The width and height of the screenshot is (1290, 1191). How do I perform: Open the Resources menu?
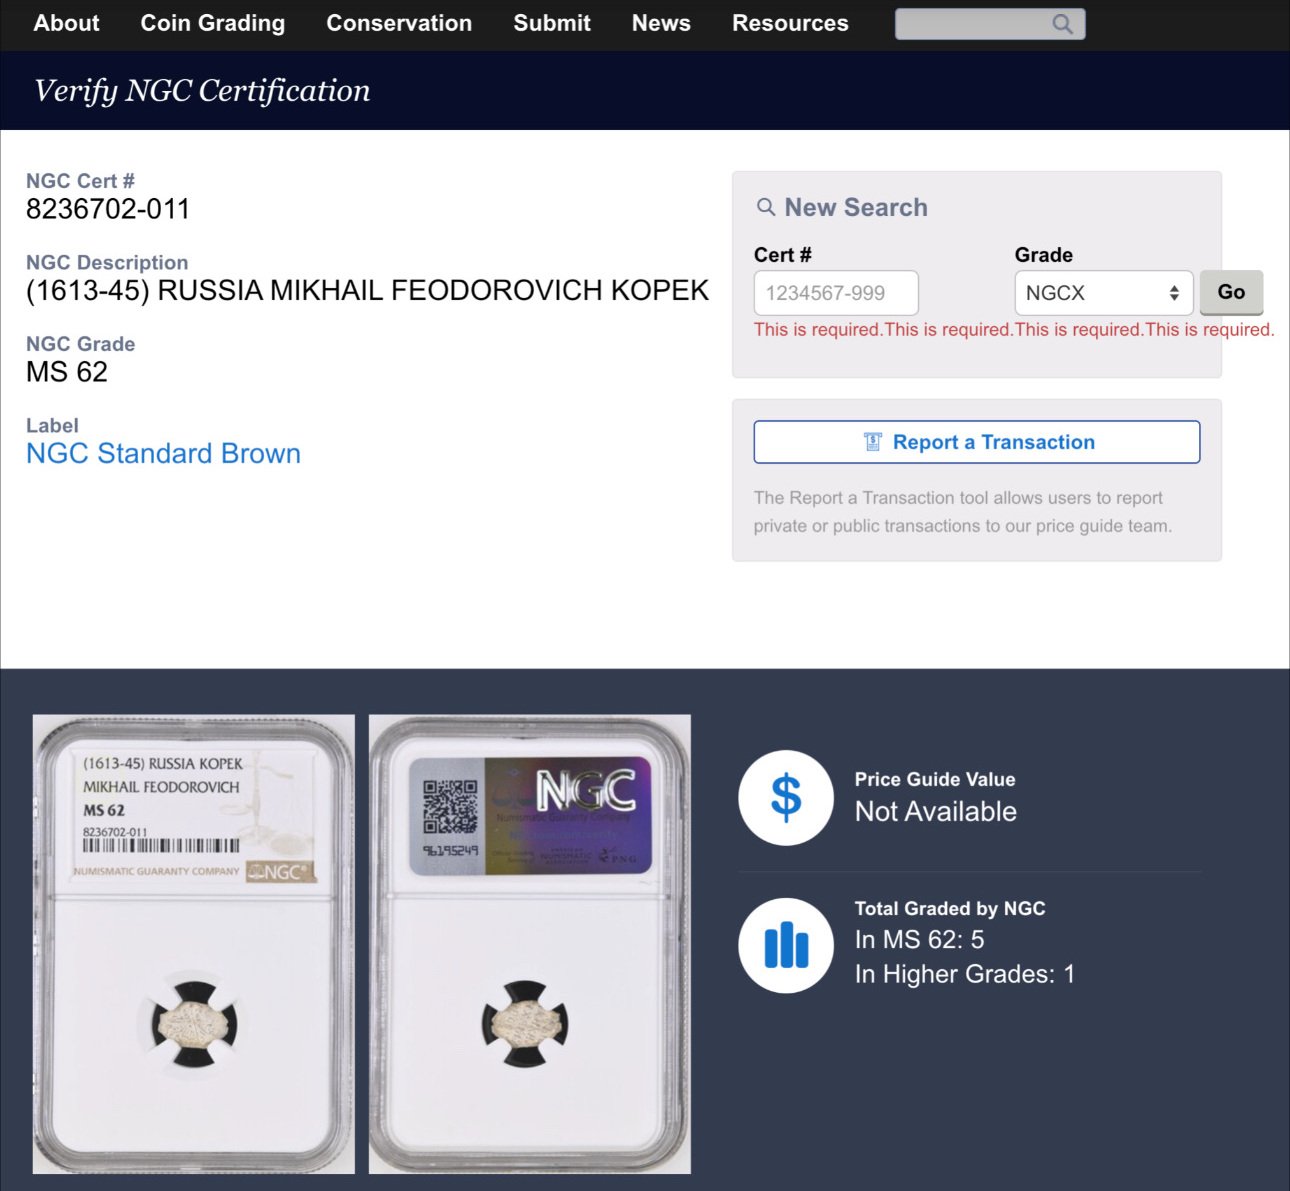pos(790,23)
